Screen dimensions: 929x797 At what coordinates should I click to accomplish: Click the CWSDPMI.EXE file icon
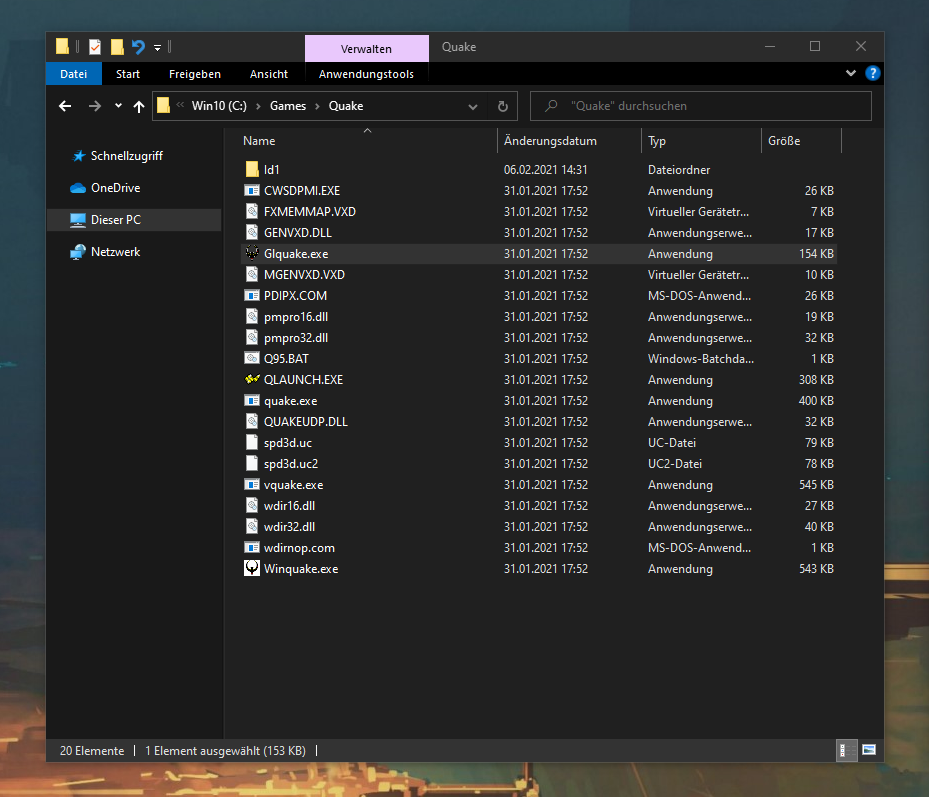pyautogui.click(x=252, y=191)
